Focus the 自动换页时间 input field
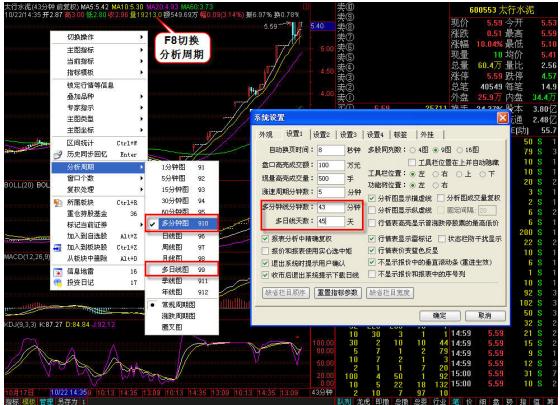The image size is (560, 405). (331, 150)
